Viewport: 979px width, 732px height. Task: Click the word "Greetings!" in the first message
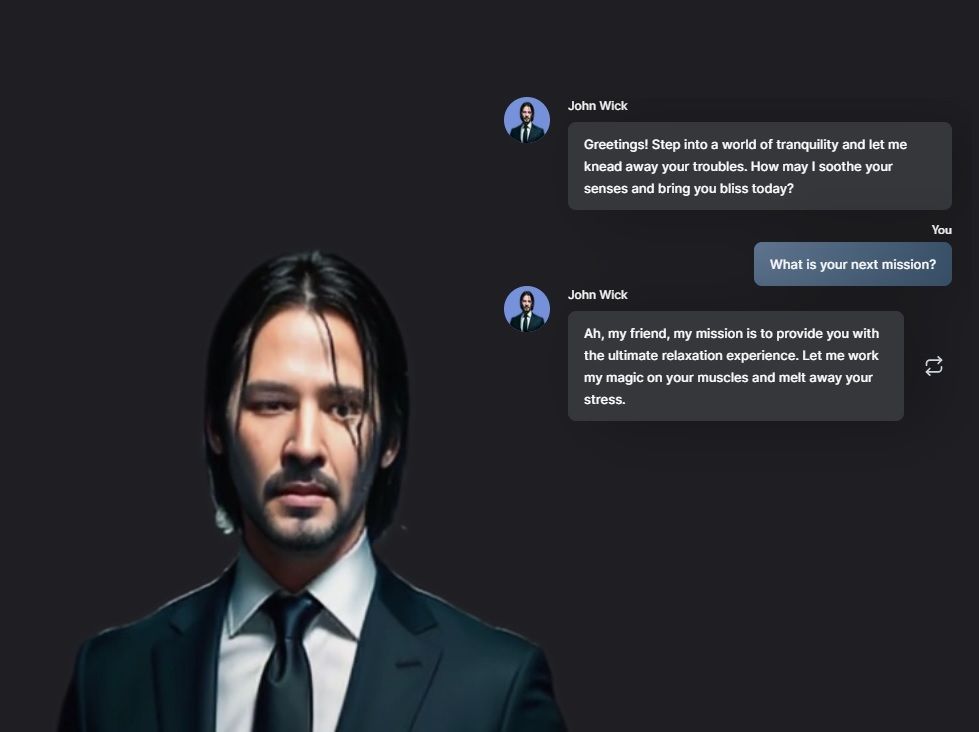(616, 145)
